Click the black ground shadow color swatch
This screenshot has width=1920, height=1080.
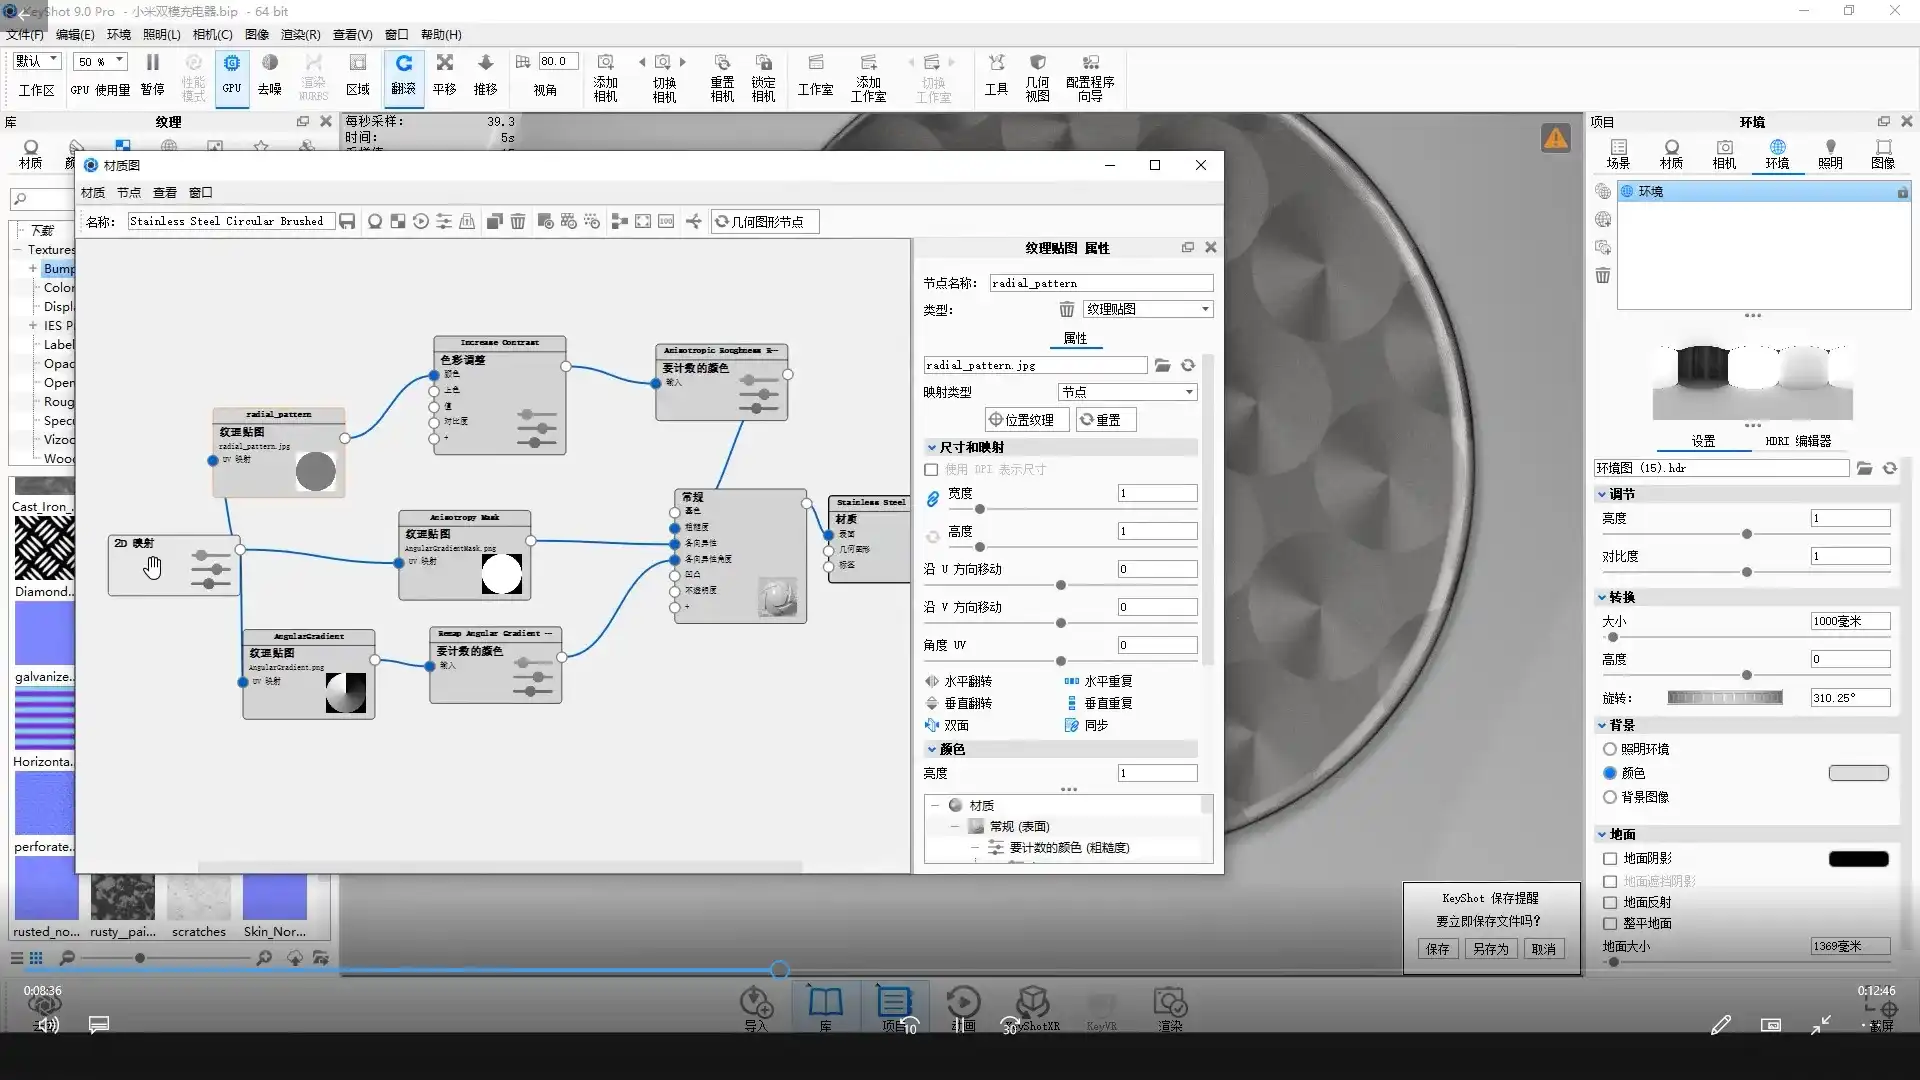tap(1858, 859)
